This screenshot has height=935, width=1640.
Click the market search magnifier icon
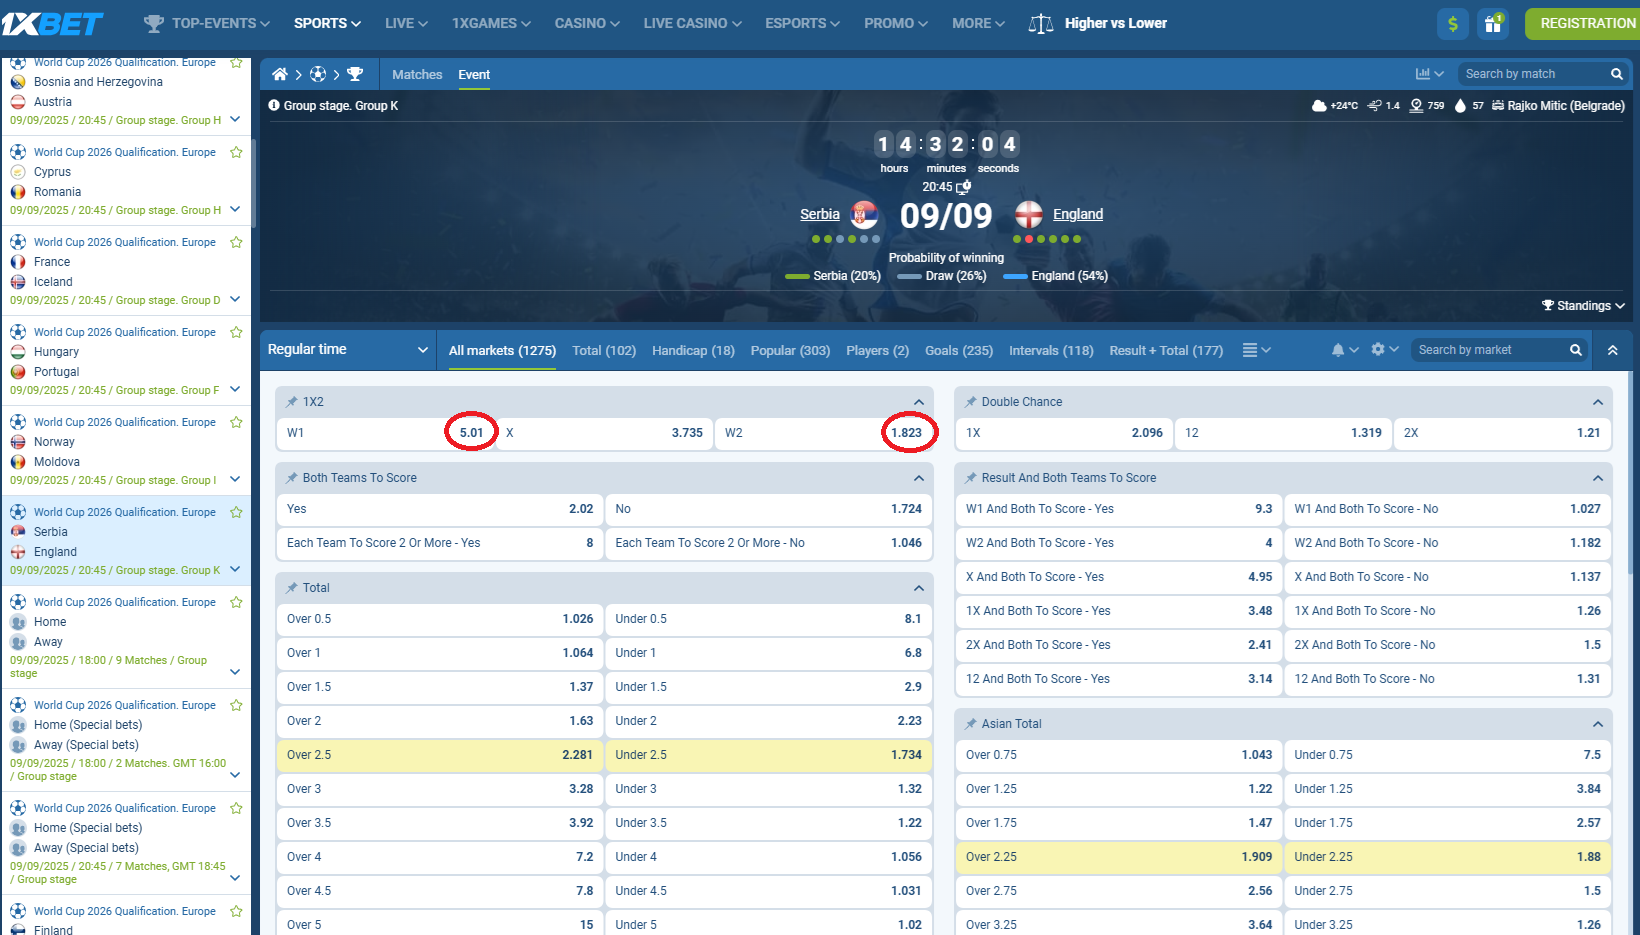(x=1576, y=350)
